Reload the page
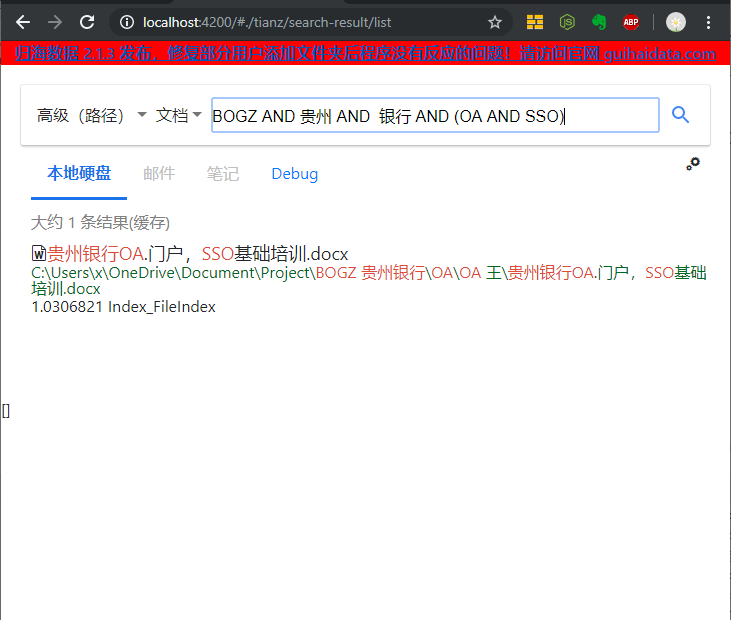This screenshot has height=620, width=731. [87, 22]
